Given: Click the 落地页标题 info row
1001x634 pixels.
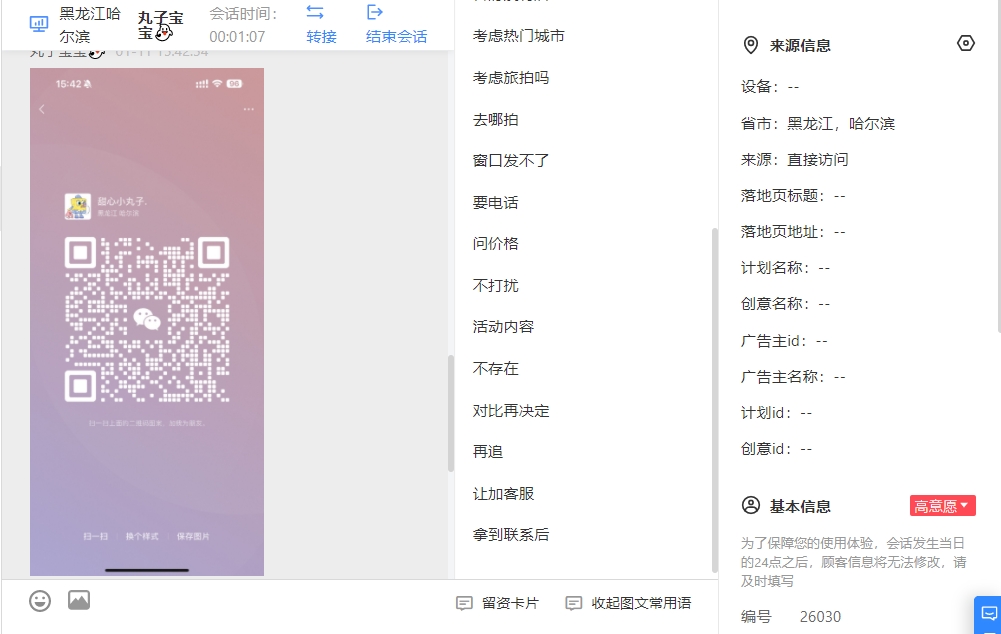Looking at the screenshot, I should (793, 196).
